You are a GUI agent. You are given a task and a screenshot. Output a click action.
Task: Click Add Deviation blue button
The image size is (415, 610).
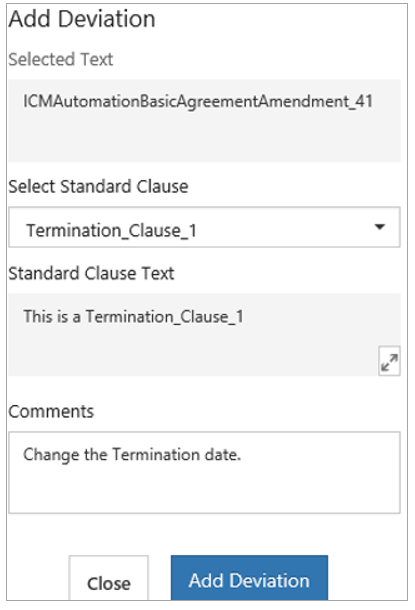pos(249,578)
